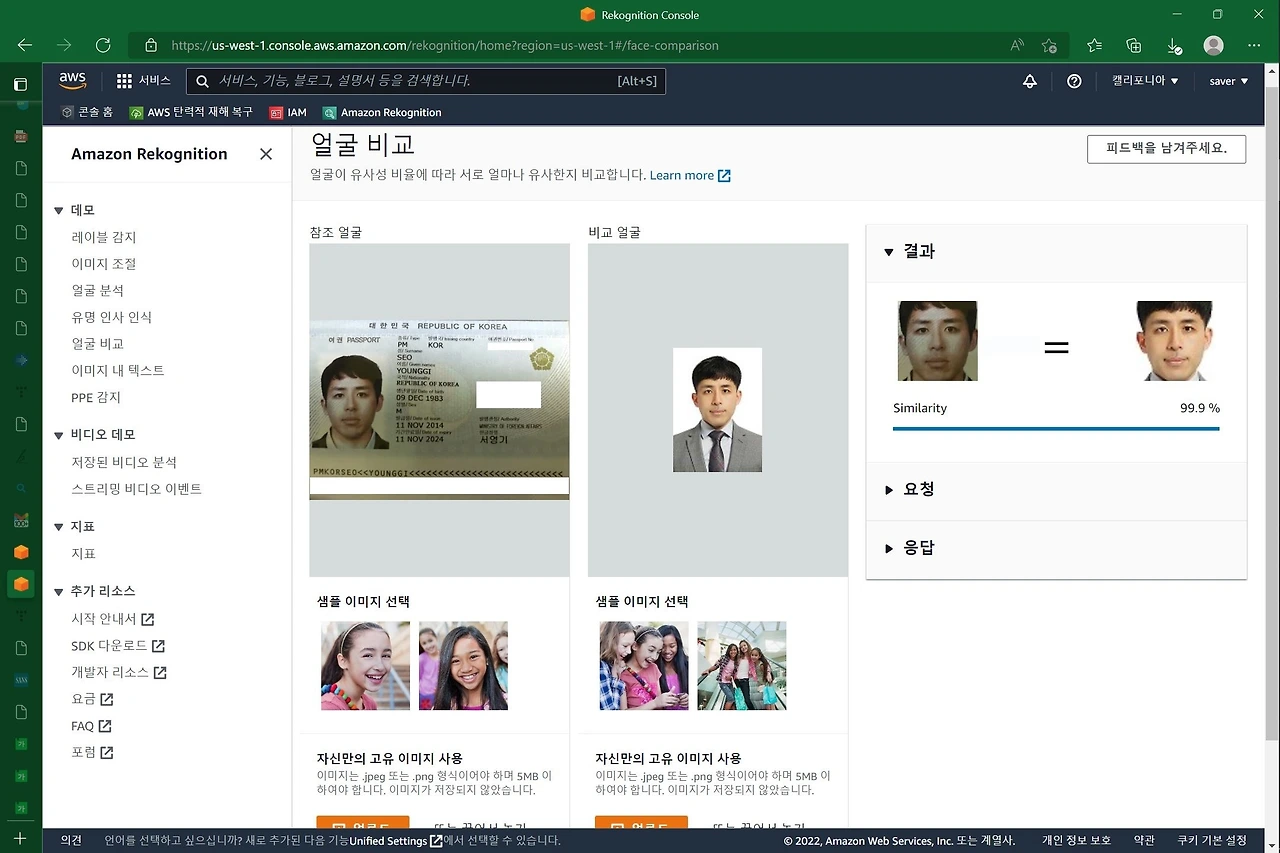Open the AWS help question mark menu

pyautogui.click(x=1074, y=81)
